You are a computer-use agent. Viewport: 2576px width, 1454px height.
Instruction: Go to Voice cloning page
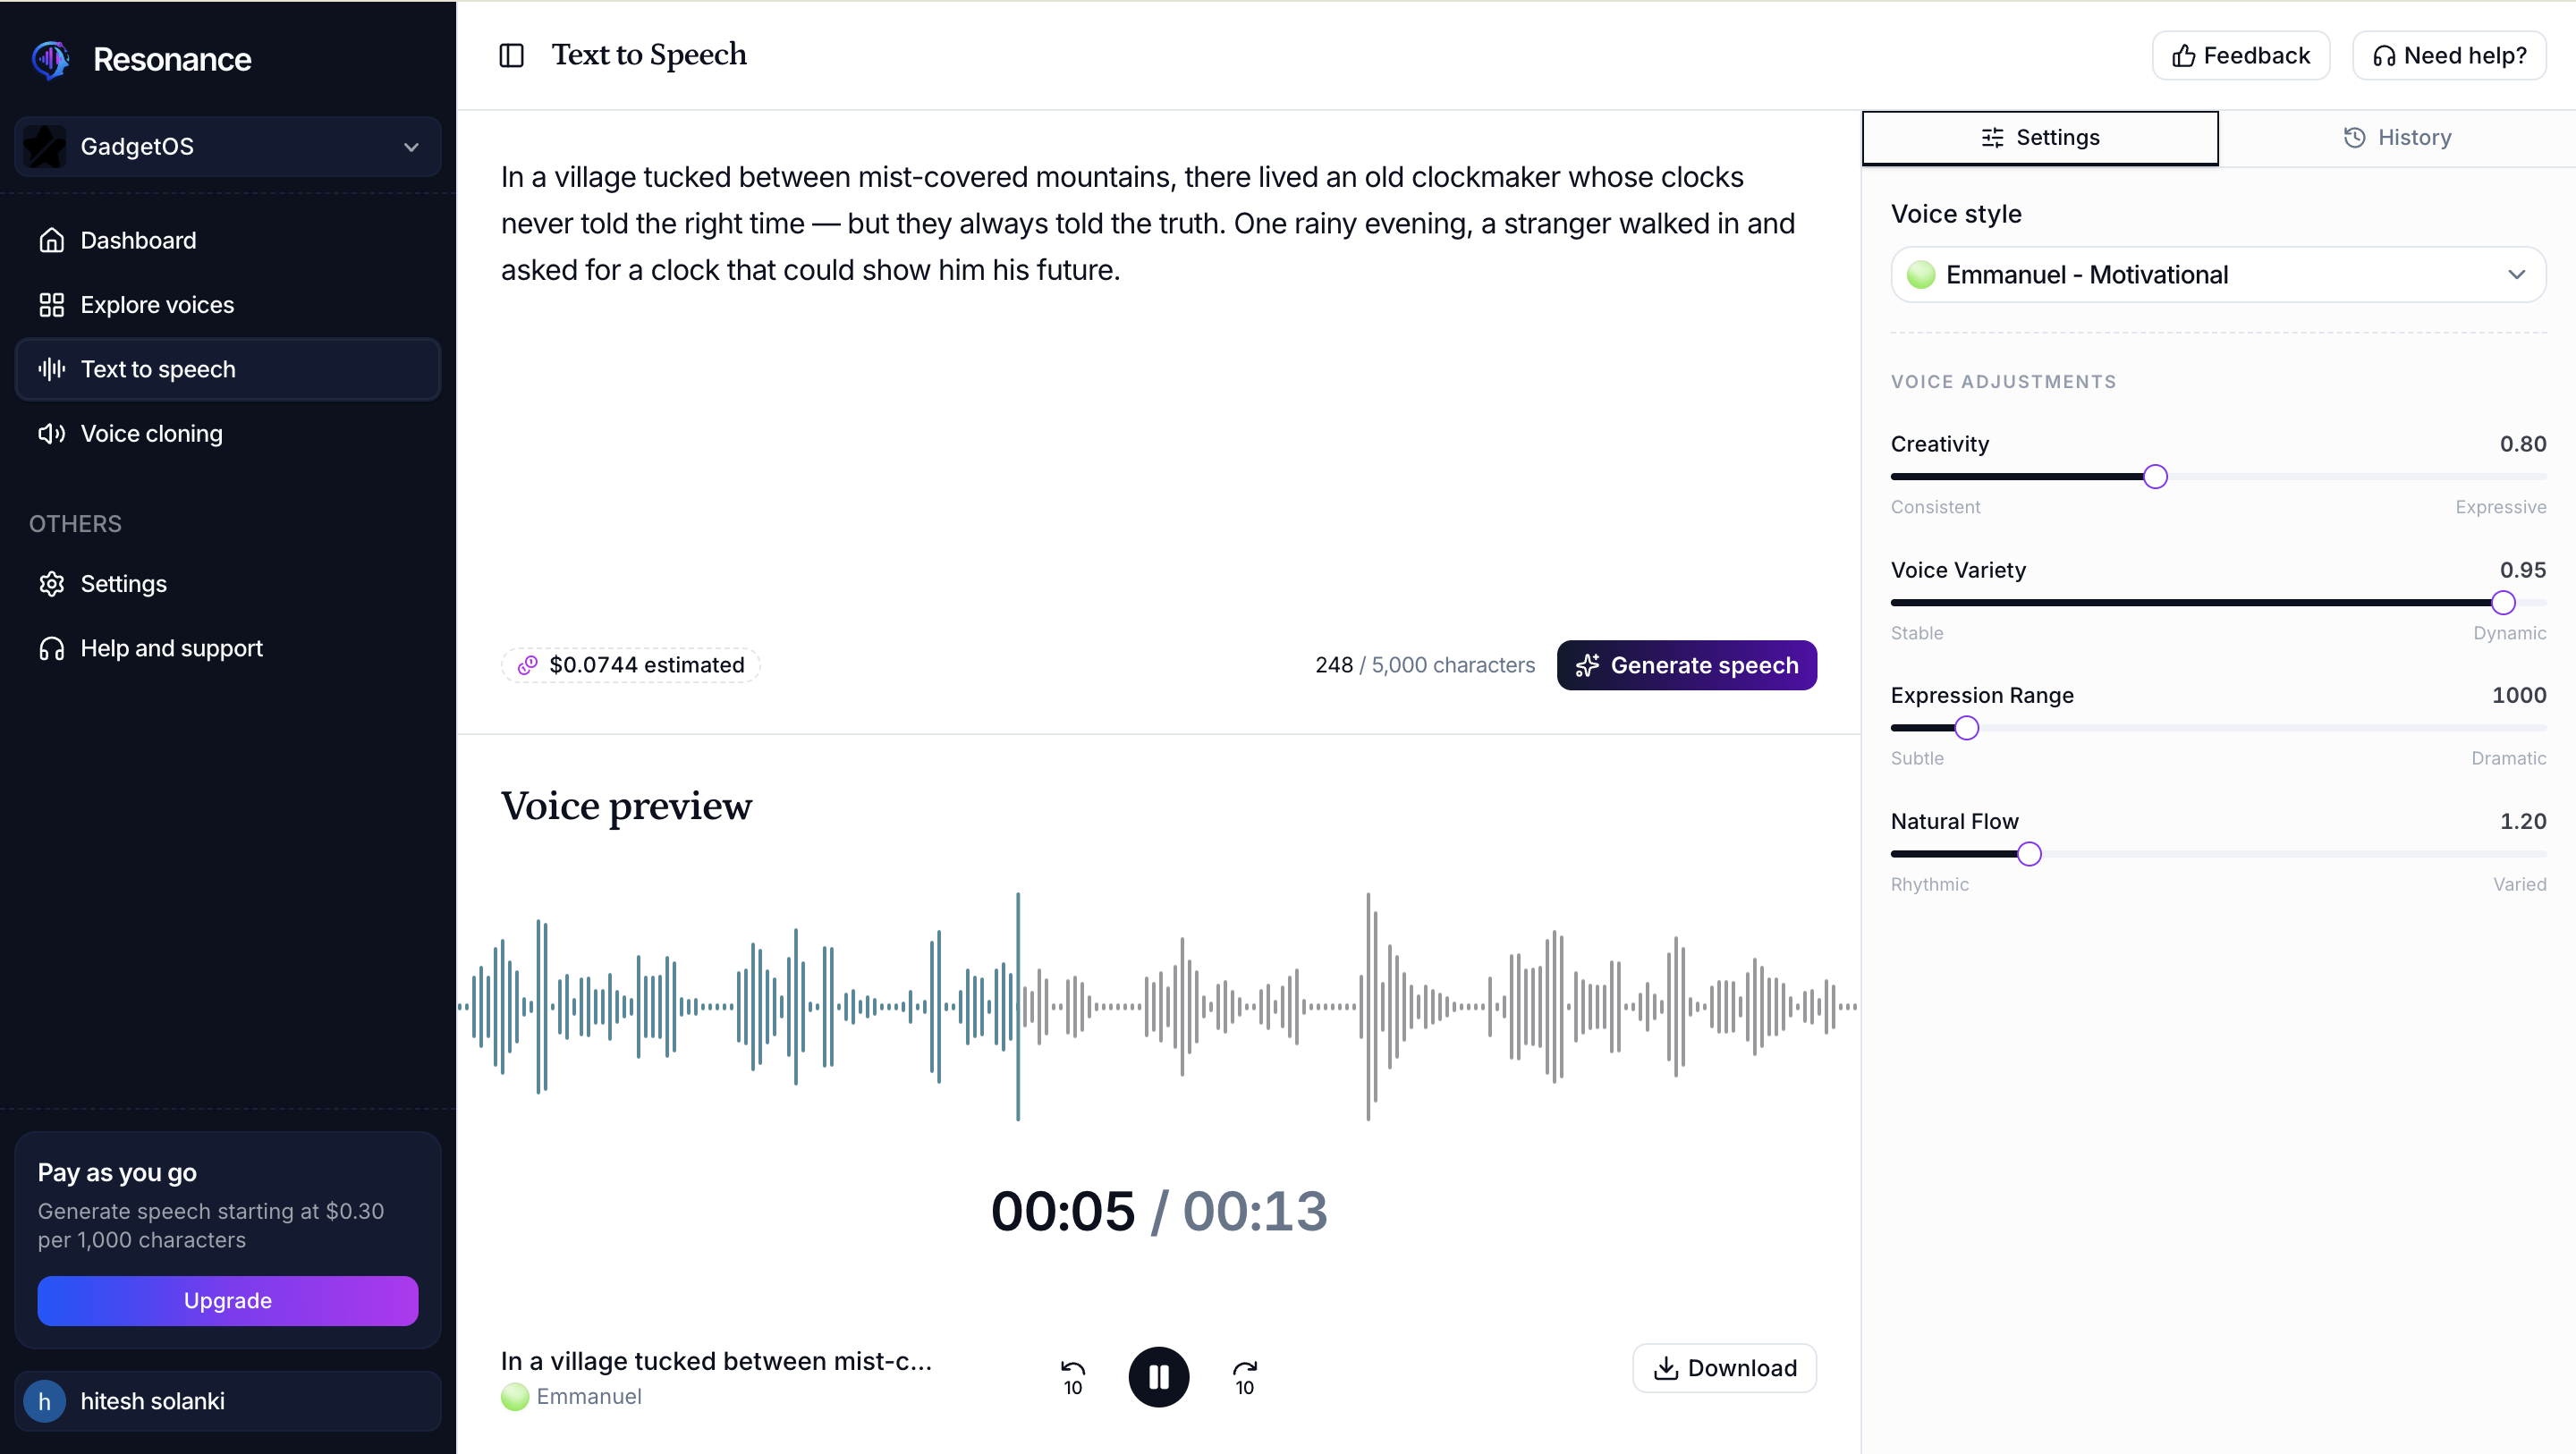(228, 433)
